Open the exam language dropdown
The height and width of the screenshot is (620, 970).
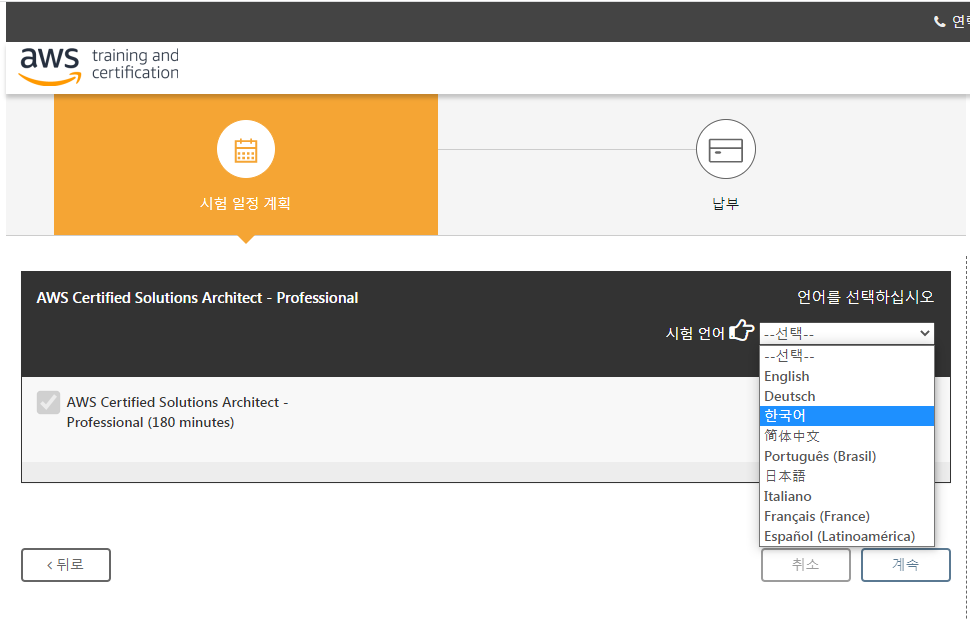point(846,334)
